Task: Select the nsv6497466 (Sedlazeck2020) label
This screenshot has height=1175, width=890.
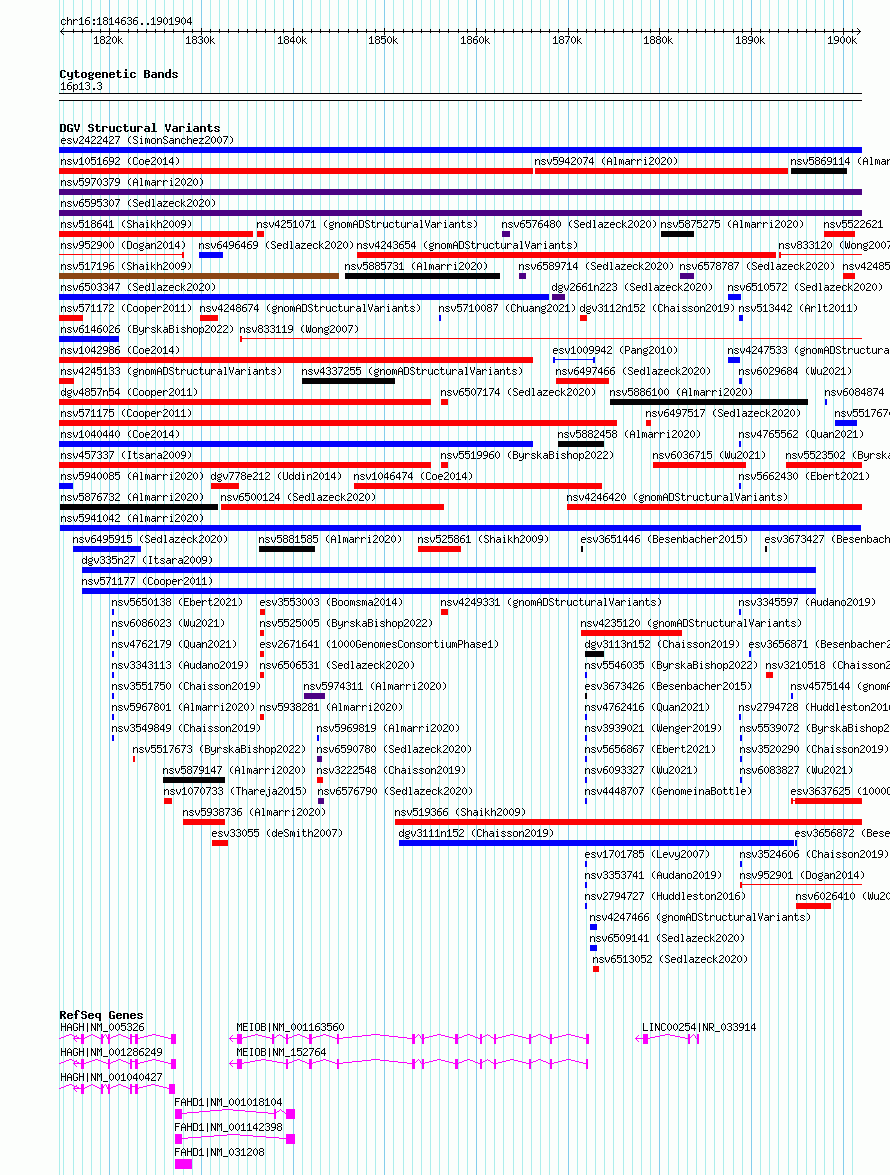Action: click(x=633, y=371)
